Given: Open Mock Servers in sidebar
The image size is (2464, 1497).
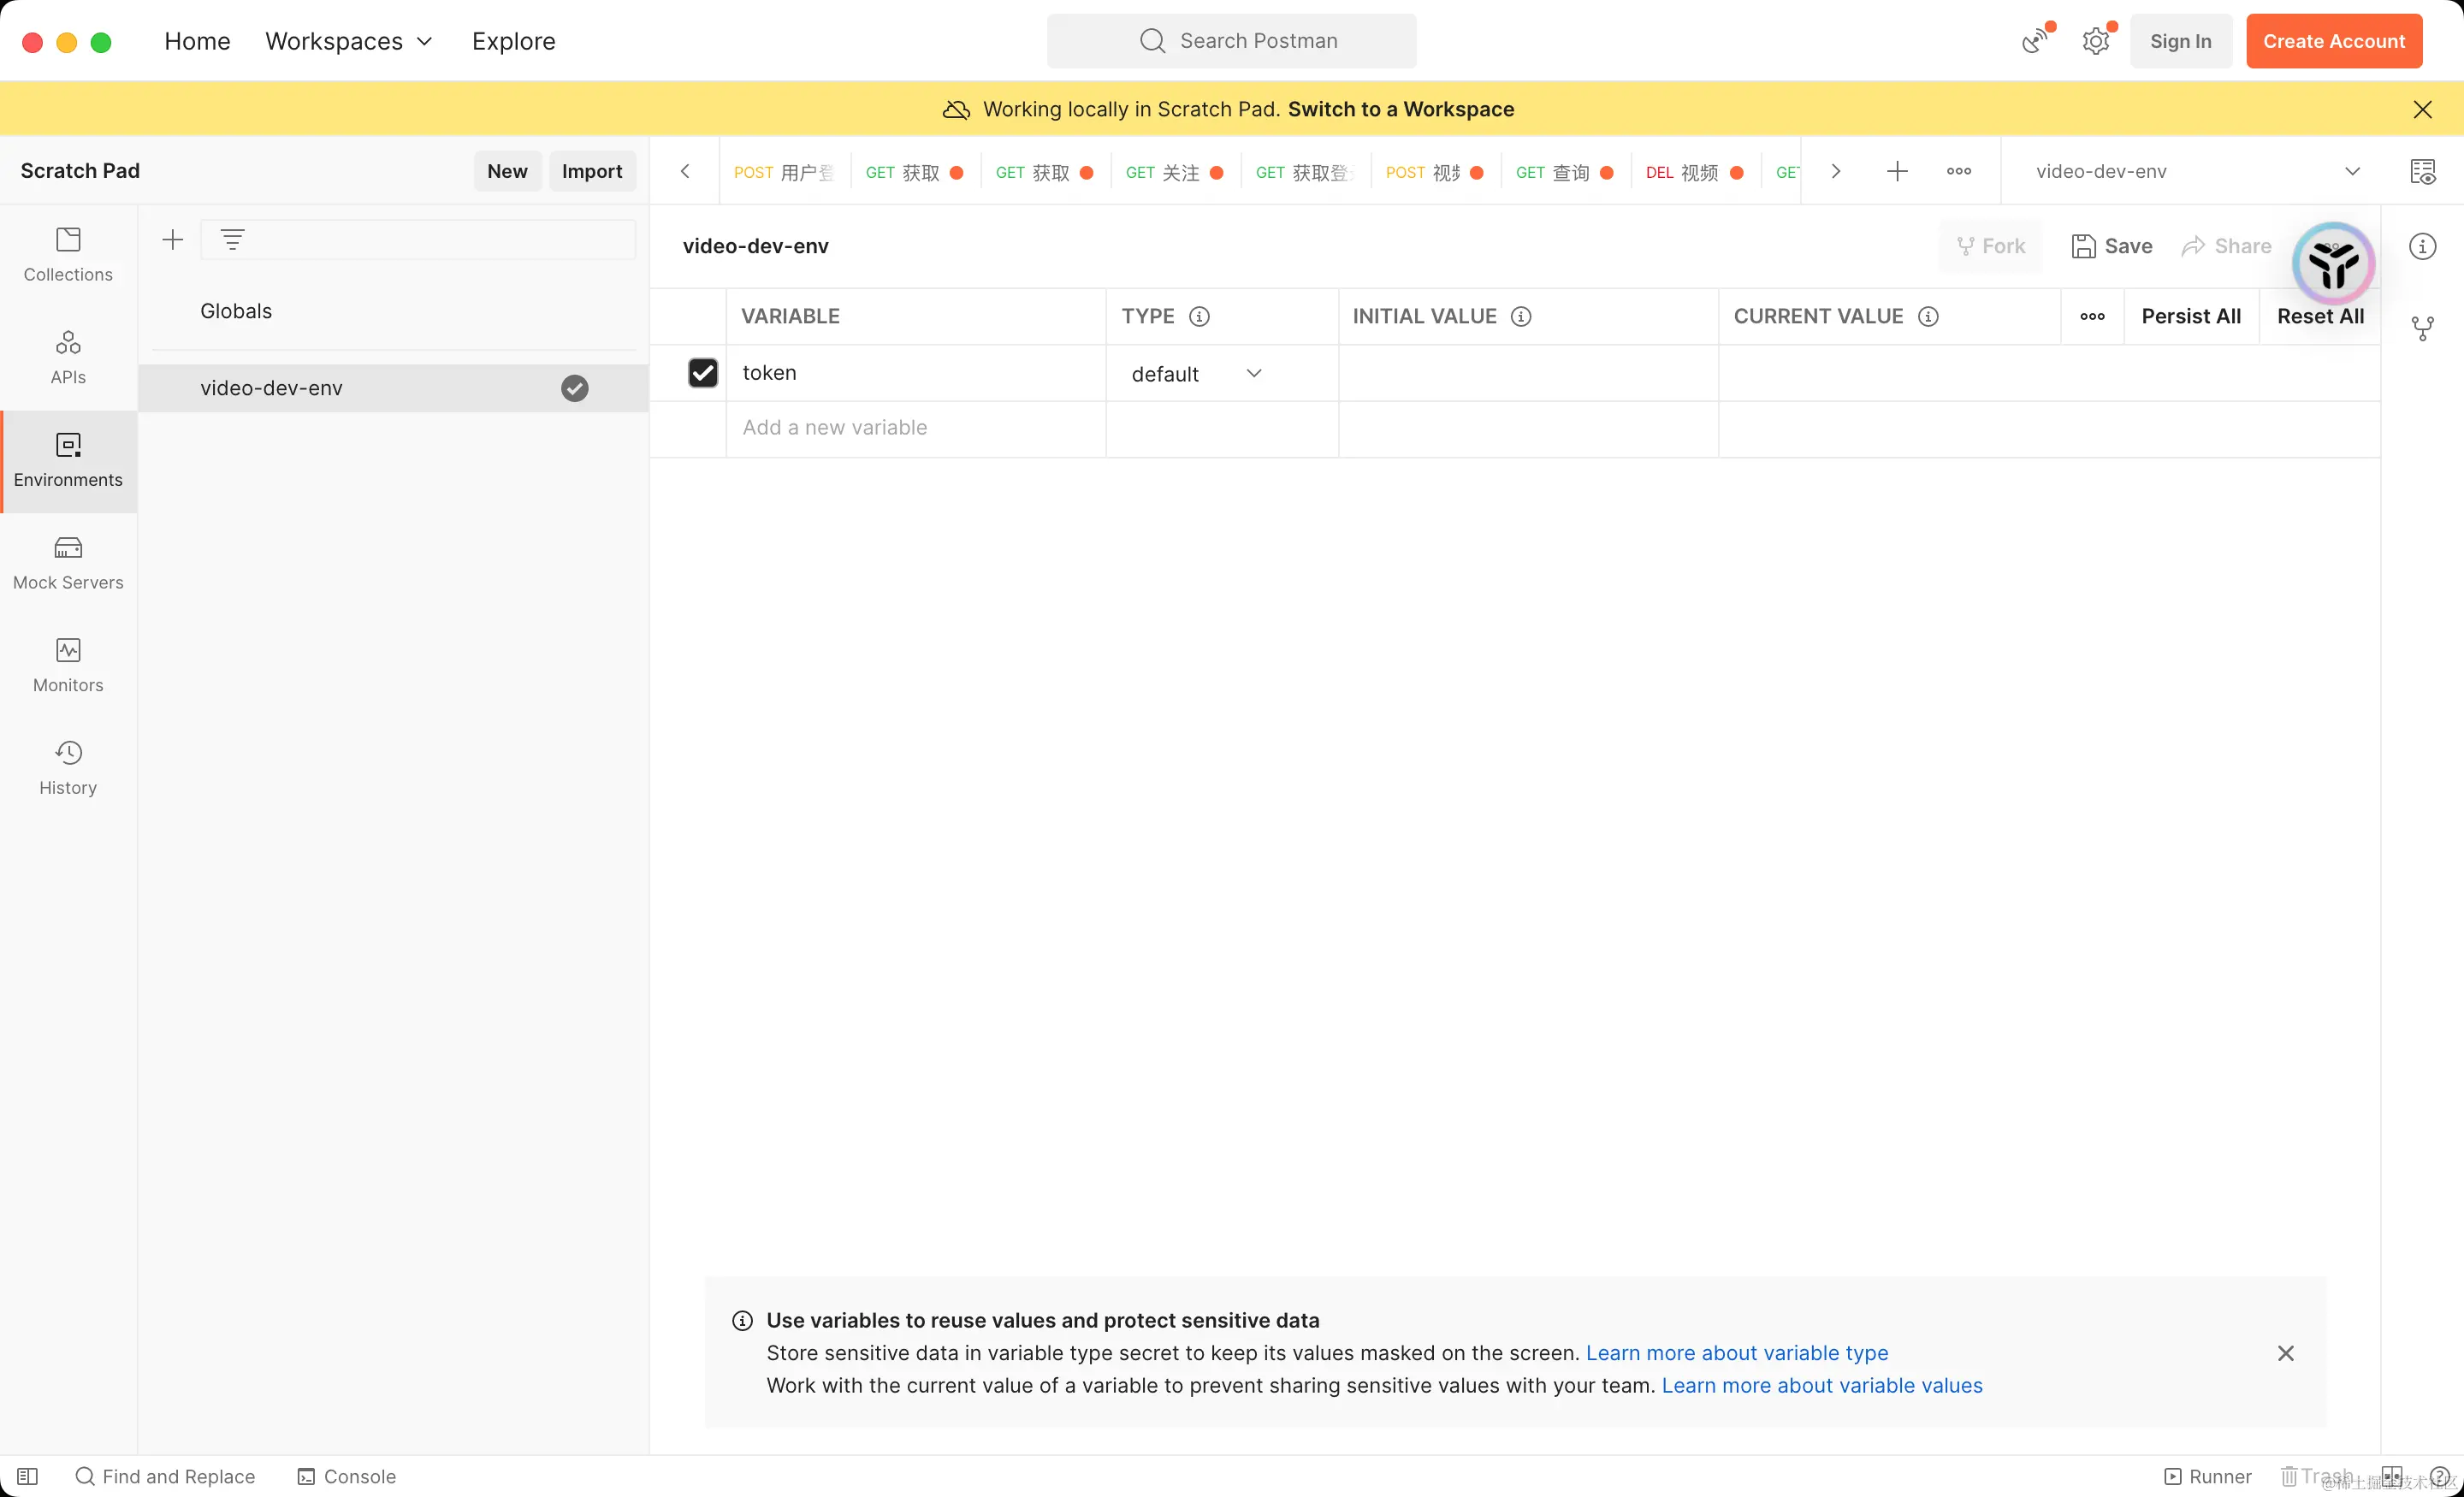Looking at the screenshot, I should coord(68,562).
